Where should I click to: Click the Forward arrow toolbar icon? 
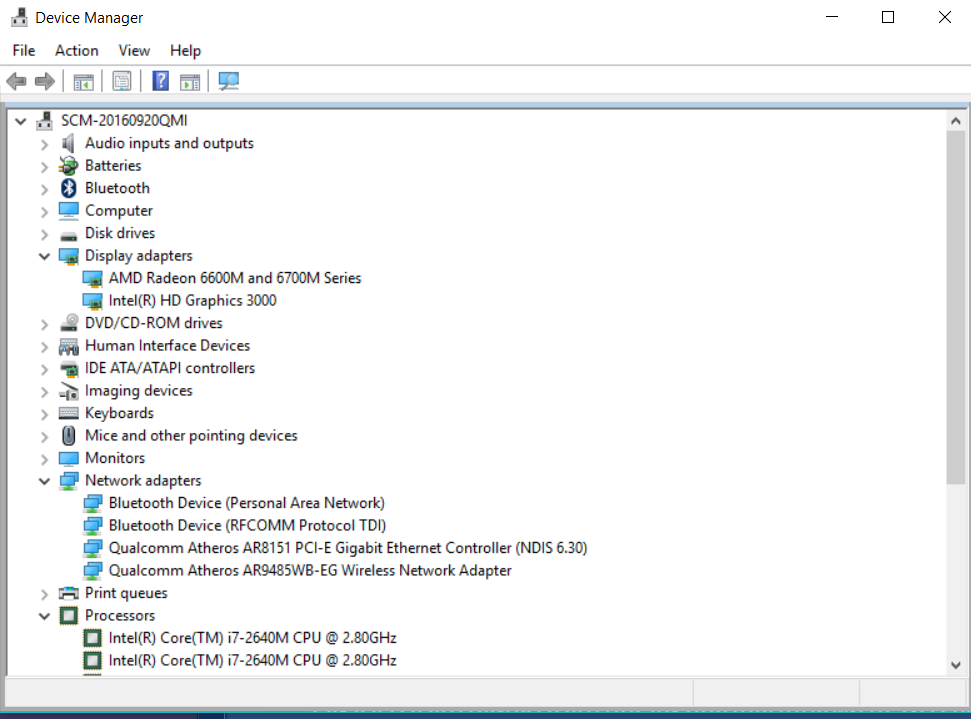(x=45, y=81)
